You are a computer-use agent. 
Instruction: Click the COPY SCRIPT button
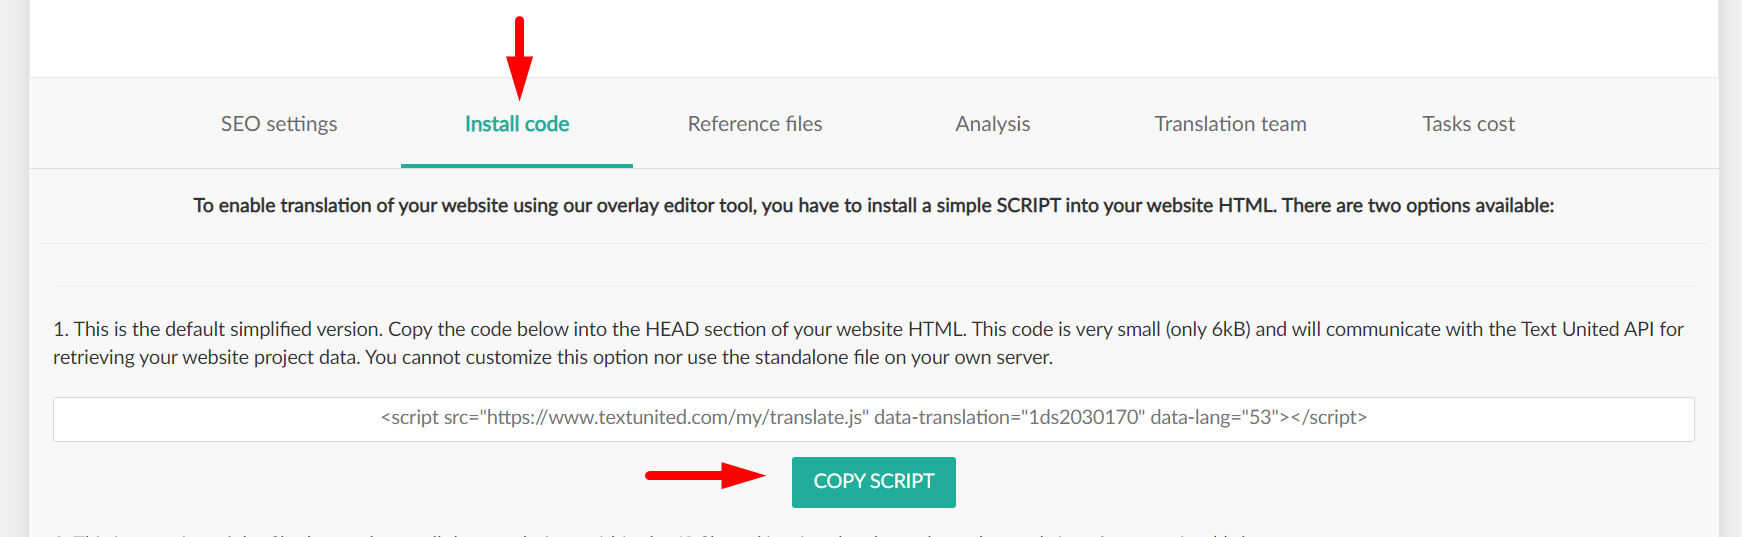[874, 482]
